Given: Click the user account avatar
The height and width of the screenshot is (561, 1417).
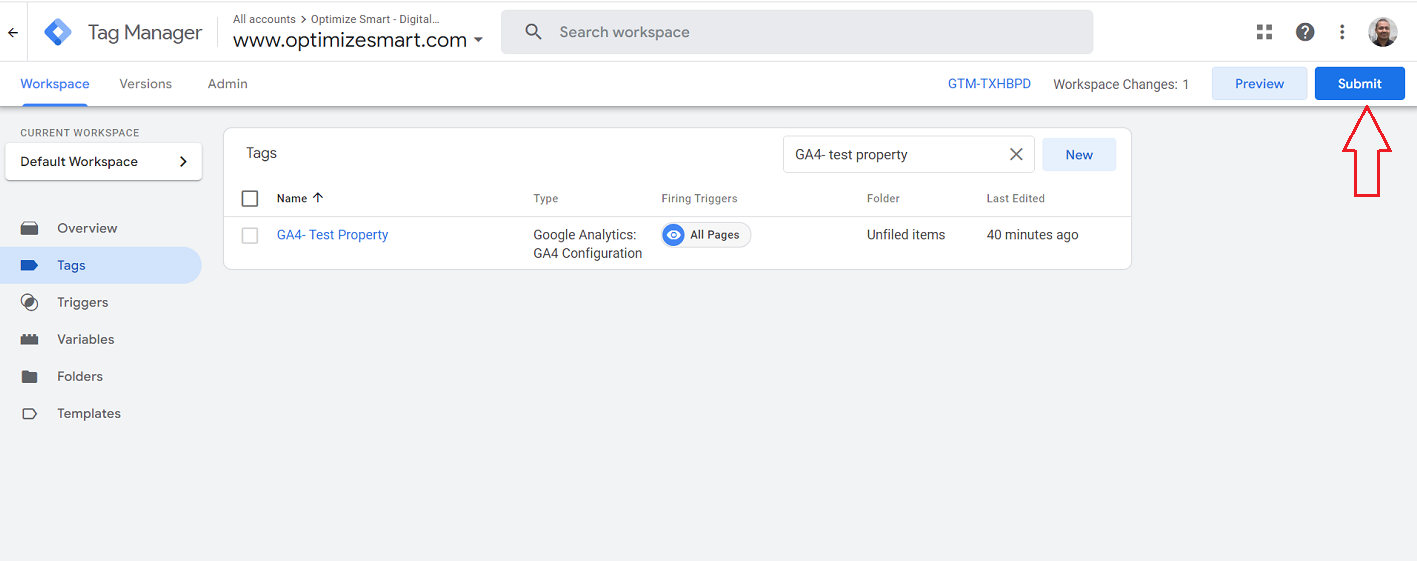Looking at the screenshot, I should 1382,32.
